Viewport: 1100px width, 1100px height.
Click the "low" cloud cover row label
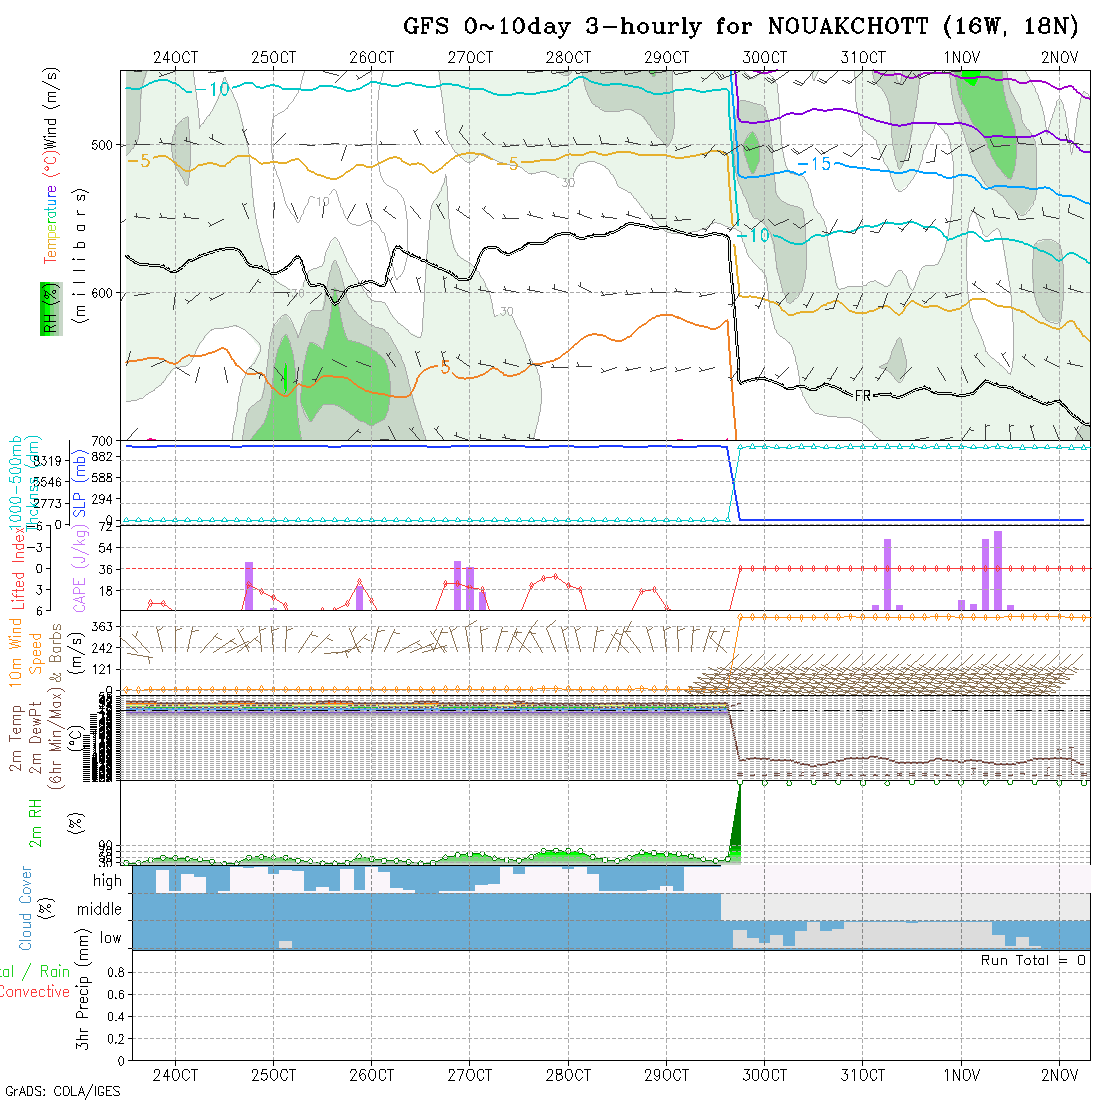pos(110,939)
